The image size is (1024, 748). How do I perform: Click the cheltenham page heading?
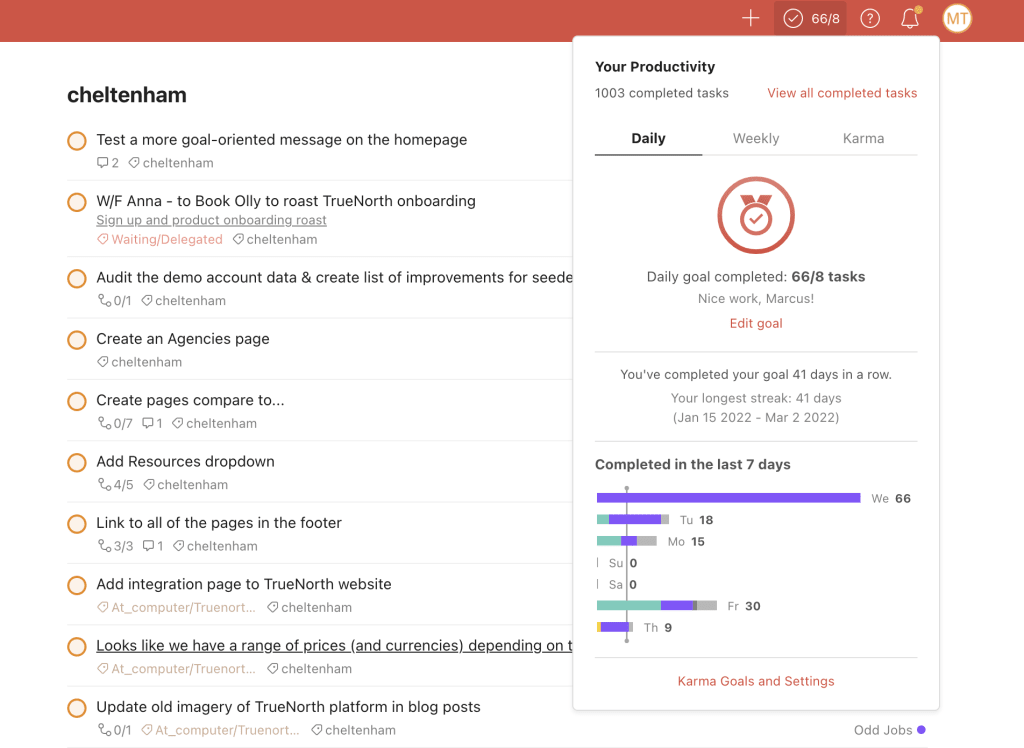point(127,95)
